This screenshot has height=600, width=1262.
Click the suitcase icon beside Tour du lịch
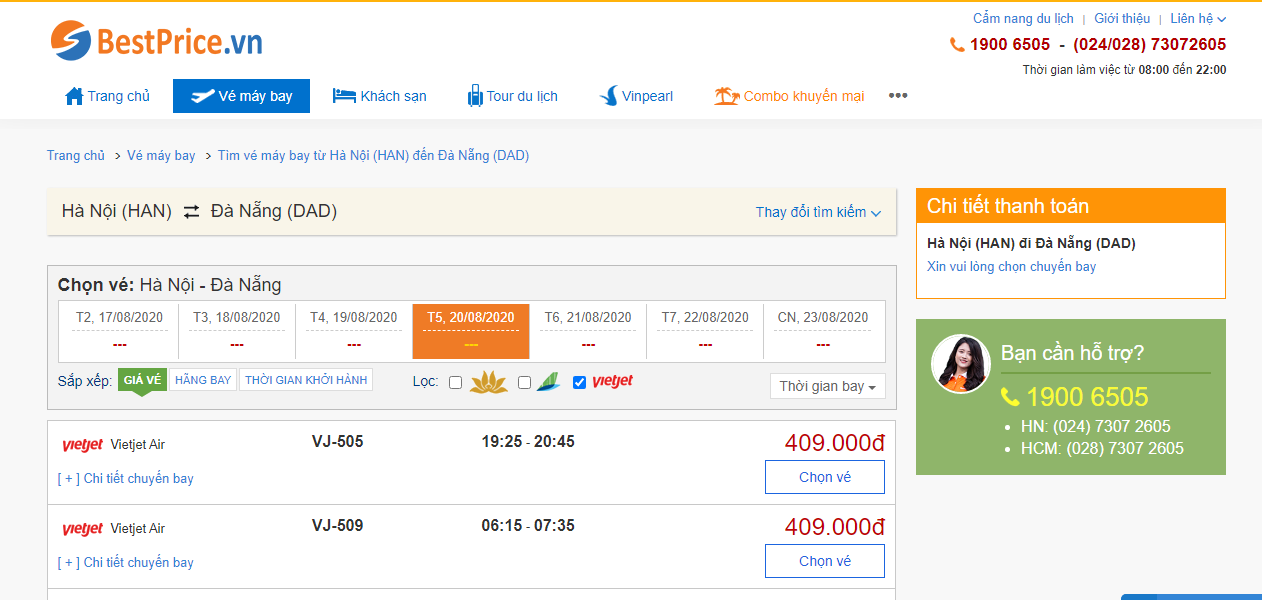(475, 96)
